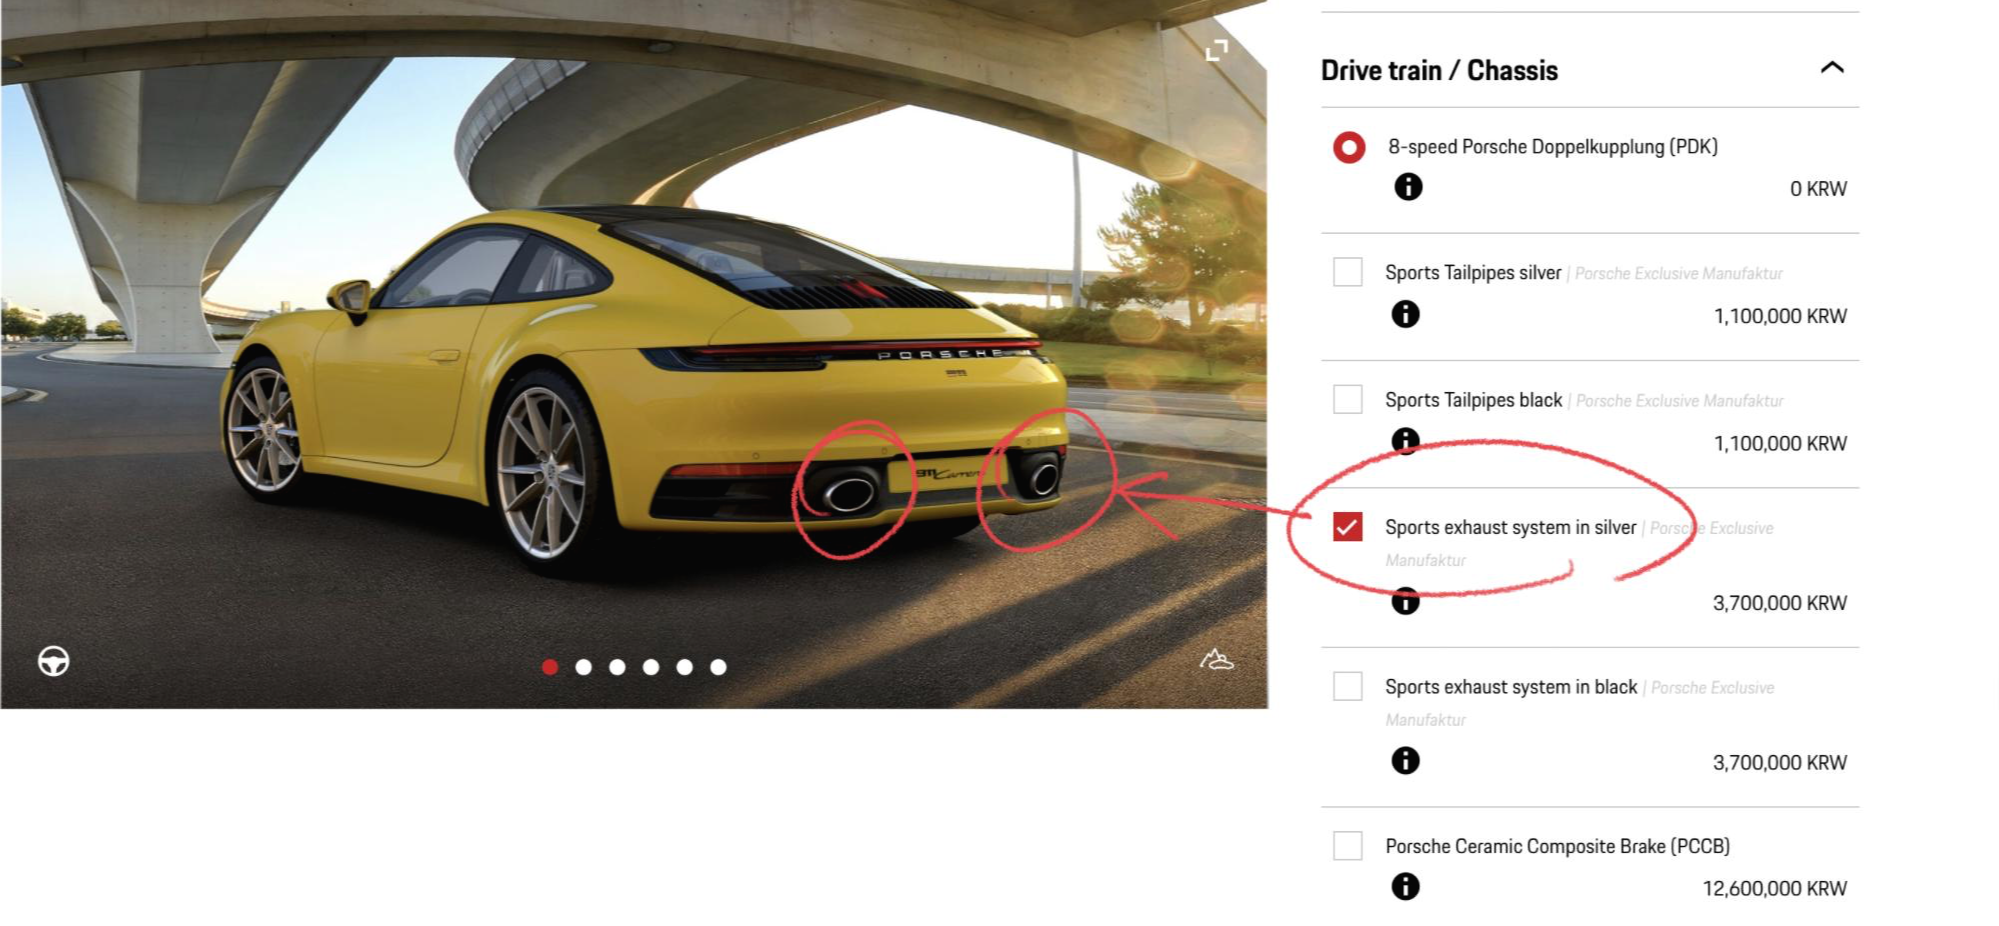Open info icon for Sports Tailpipes silver
The height and width of the screenshot is (926, 1999).
click(x=1405, y=314)
